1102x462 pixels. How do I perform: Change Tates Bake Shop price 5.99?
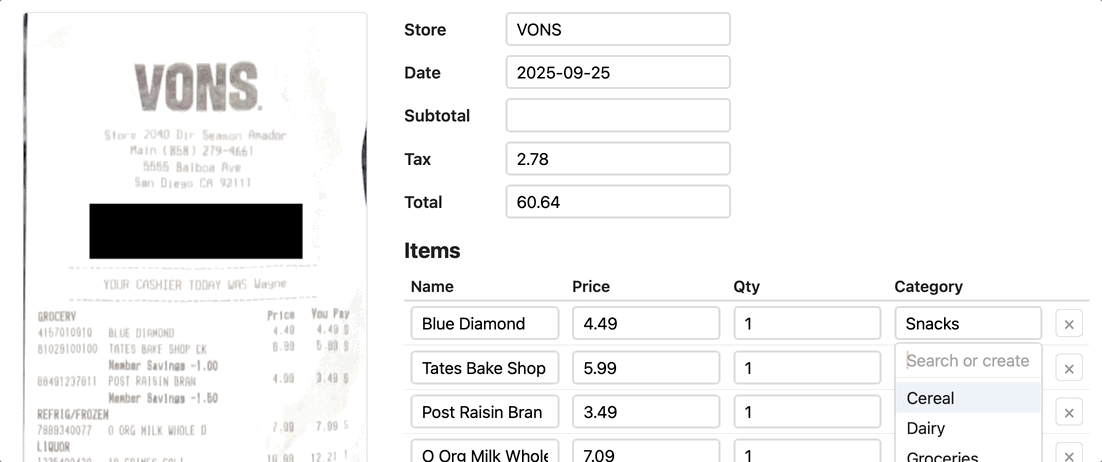(646, 368)
